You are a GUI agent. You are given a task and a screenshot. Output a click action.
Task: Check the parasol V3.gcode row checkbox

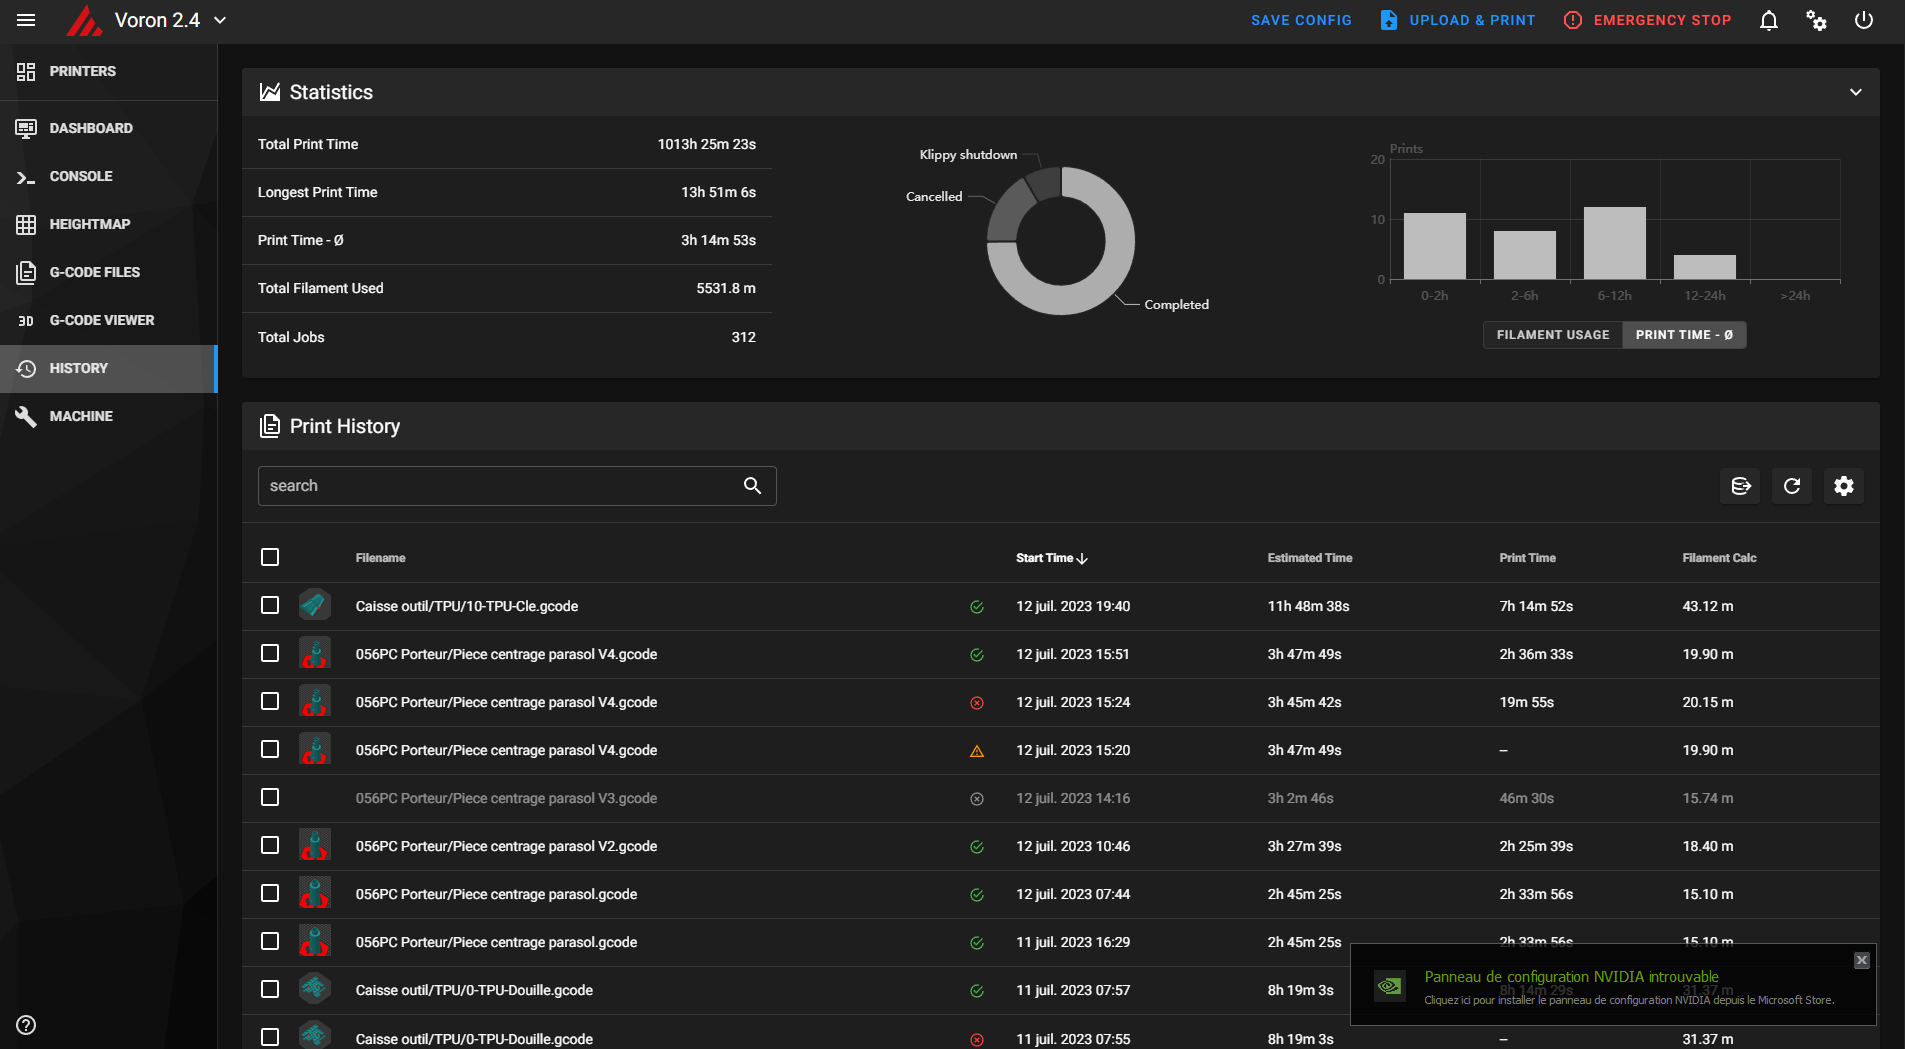pos(270,797)
